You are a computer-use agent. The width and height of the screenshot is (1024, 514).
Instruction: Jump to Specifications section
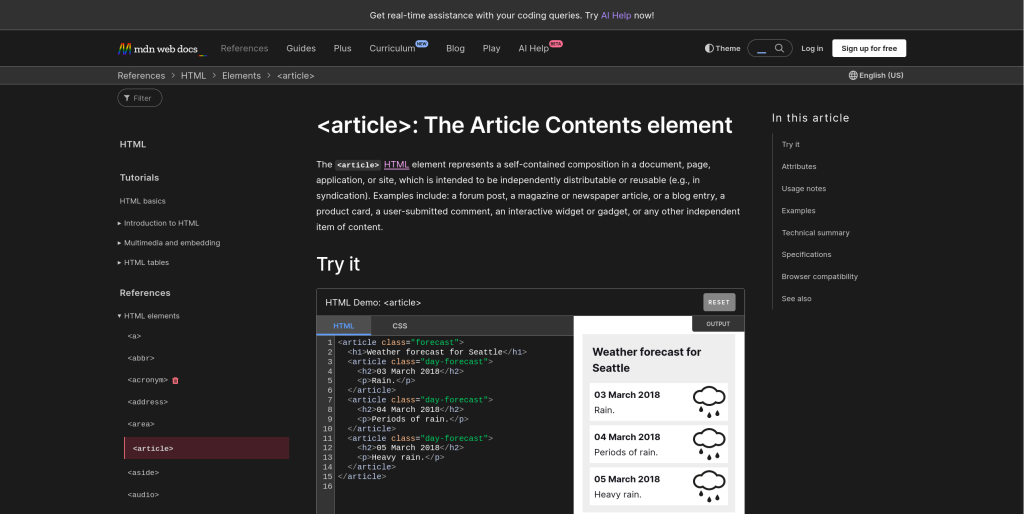806,255
